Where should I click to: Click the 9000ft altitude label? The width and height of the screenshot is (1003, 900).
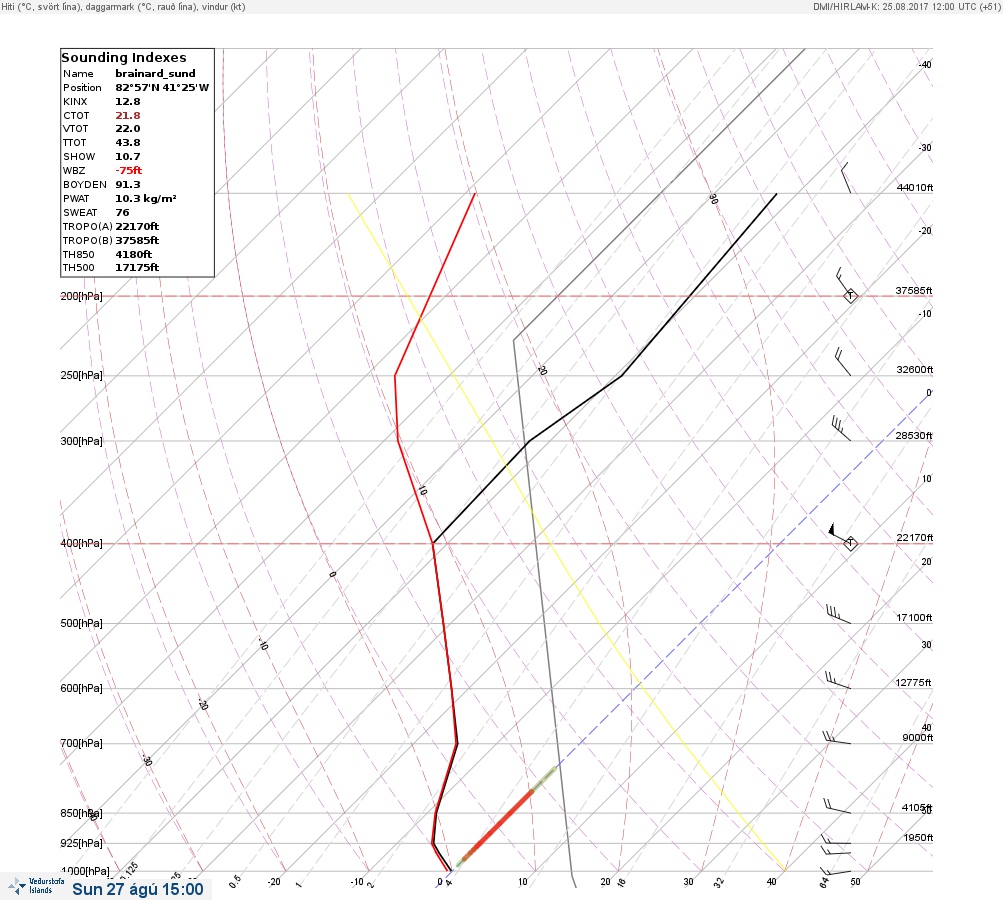point(917,738)
